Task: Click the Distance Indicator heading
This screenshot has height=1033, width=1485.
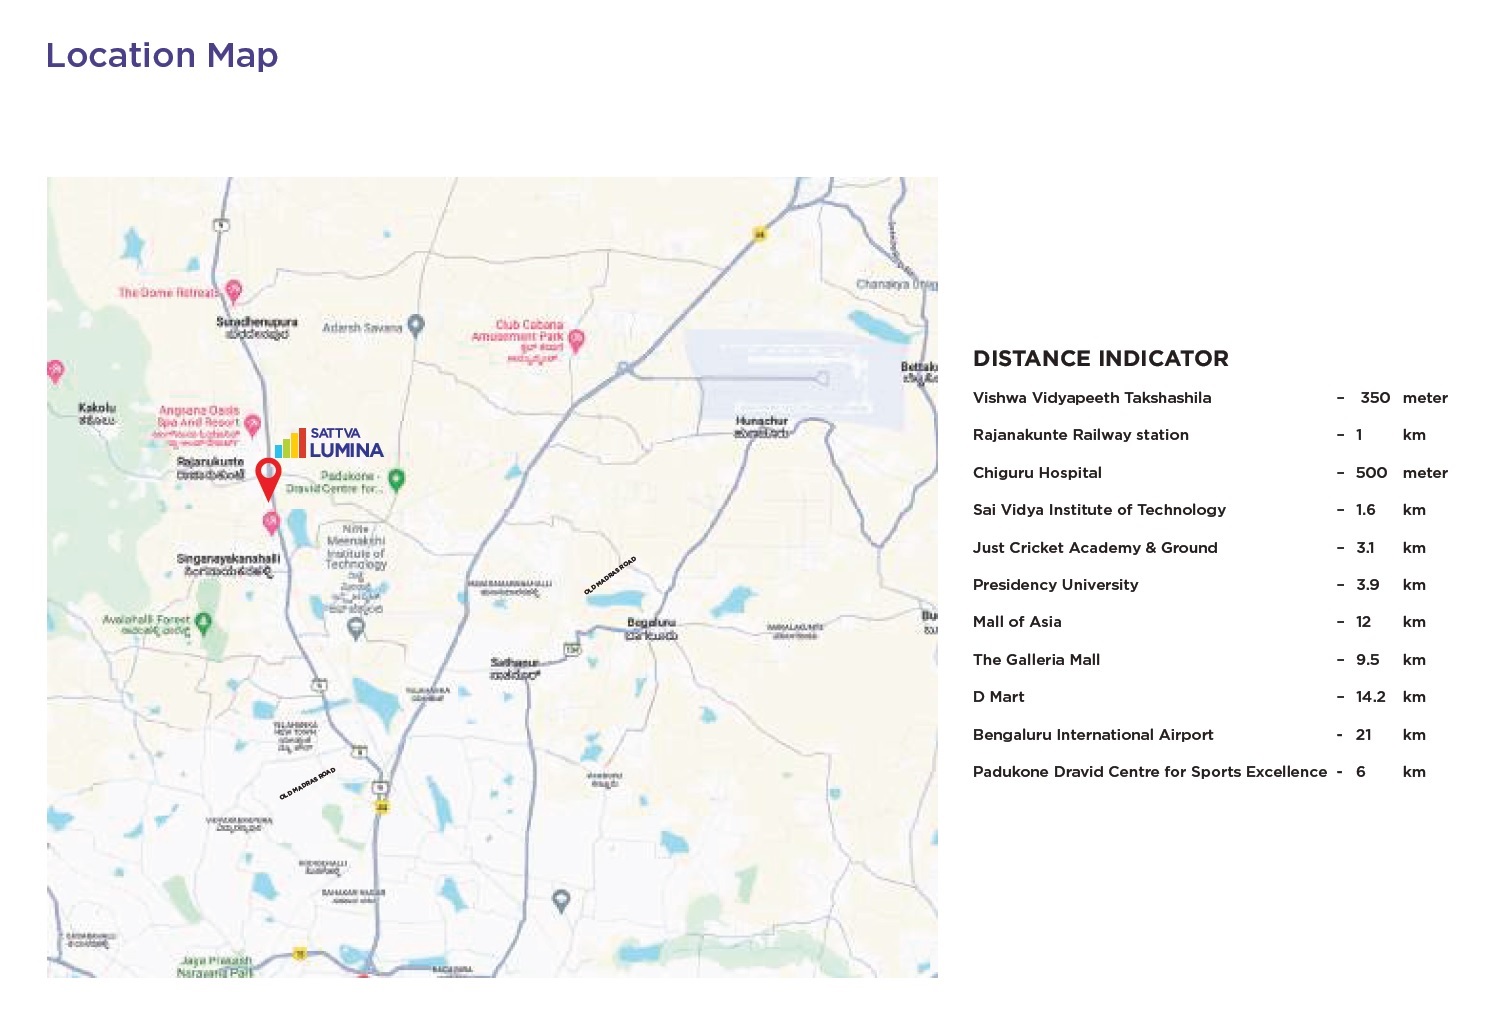Action: coord(1100,358)
